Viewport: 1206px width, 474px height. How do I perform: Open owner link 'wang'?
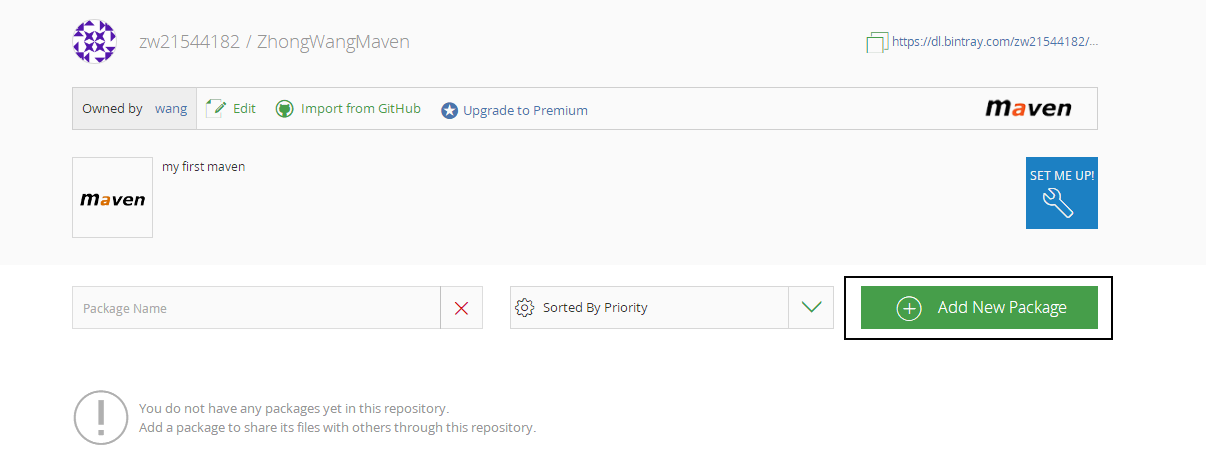pos(171,109)
